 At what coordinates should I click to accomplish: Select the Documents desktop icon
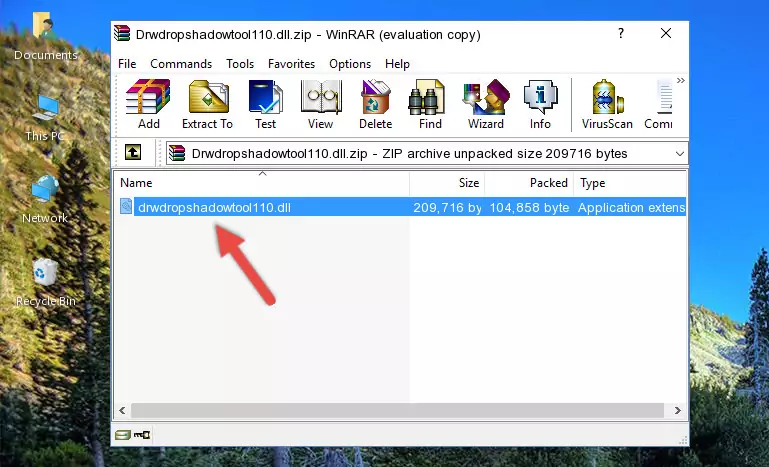[45, 37]
